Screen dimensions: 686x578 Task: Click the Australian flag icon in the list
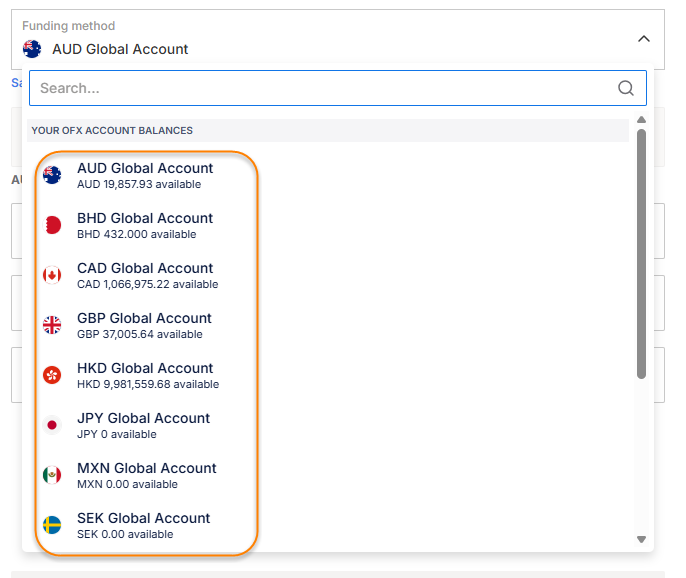[52, 175]
